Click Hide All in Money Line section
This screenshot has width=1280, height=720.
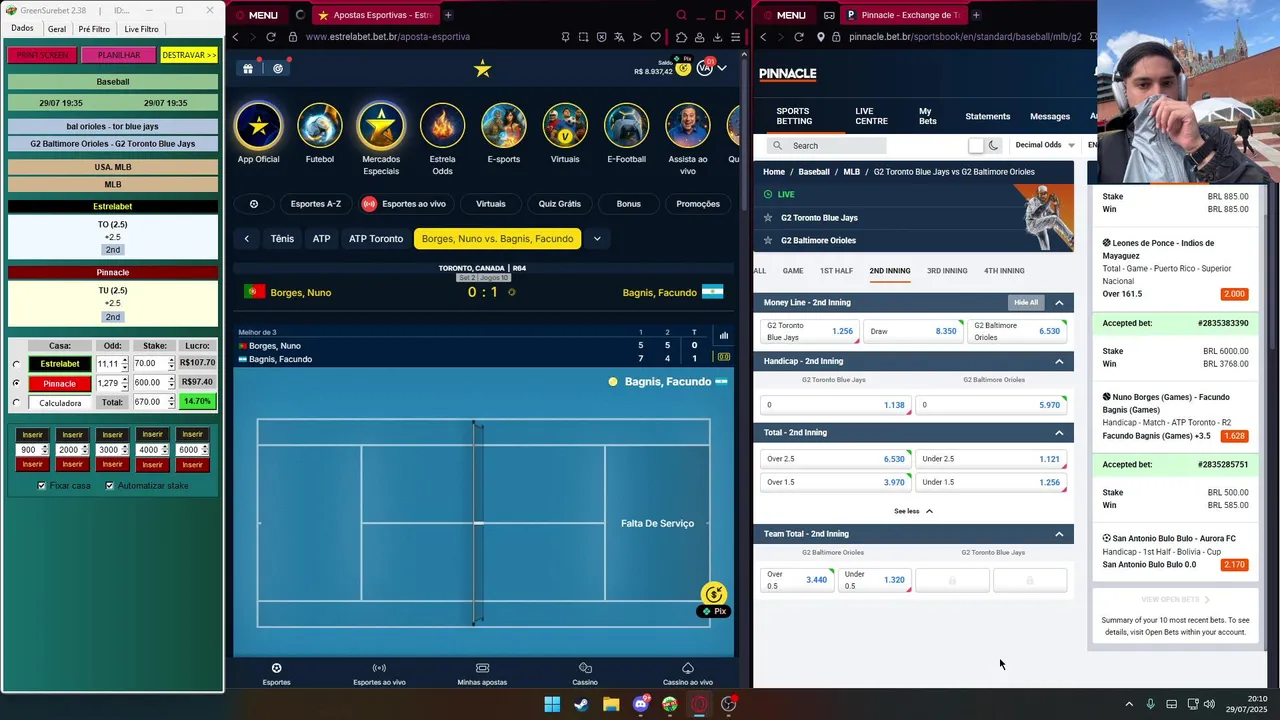(1026, 303)
